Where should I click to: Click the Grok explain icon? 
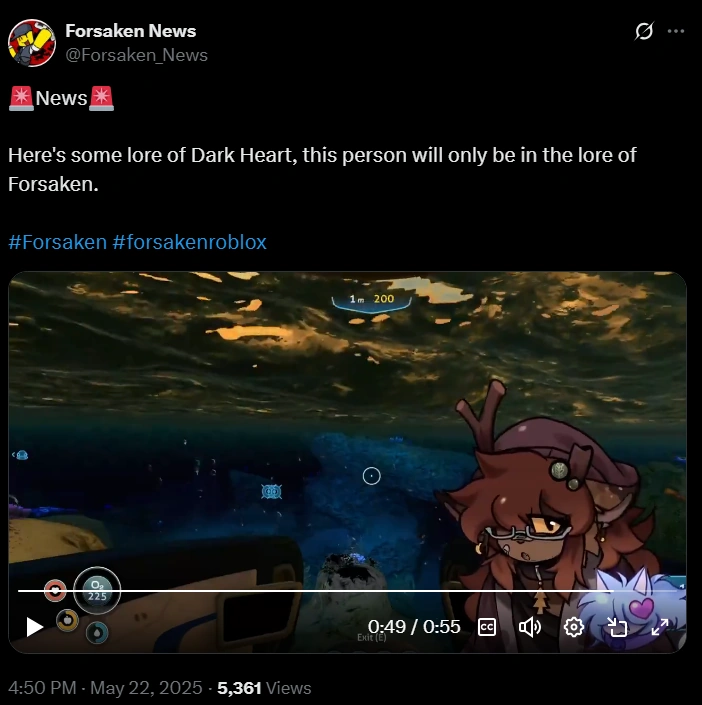point(644,31)
